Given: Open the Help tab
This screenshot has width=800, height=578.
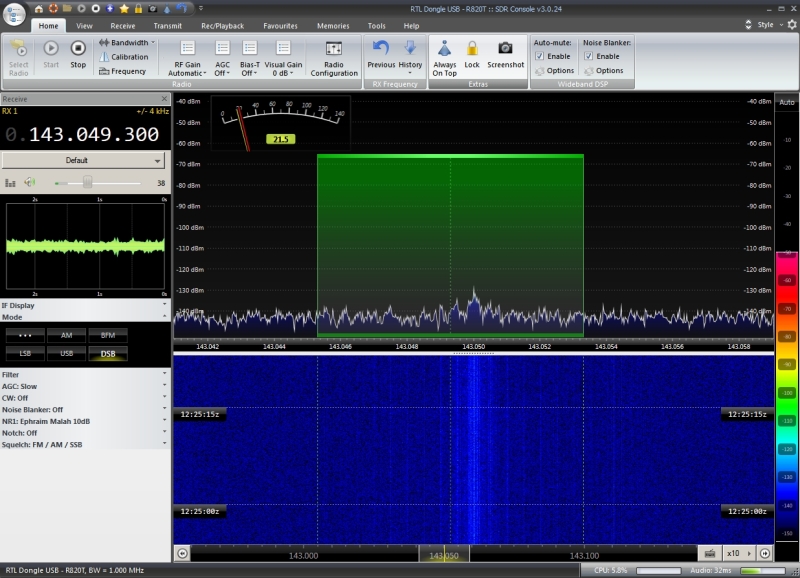Looking at the screenshot, I should [411, 26].
